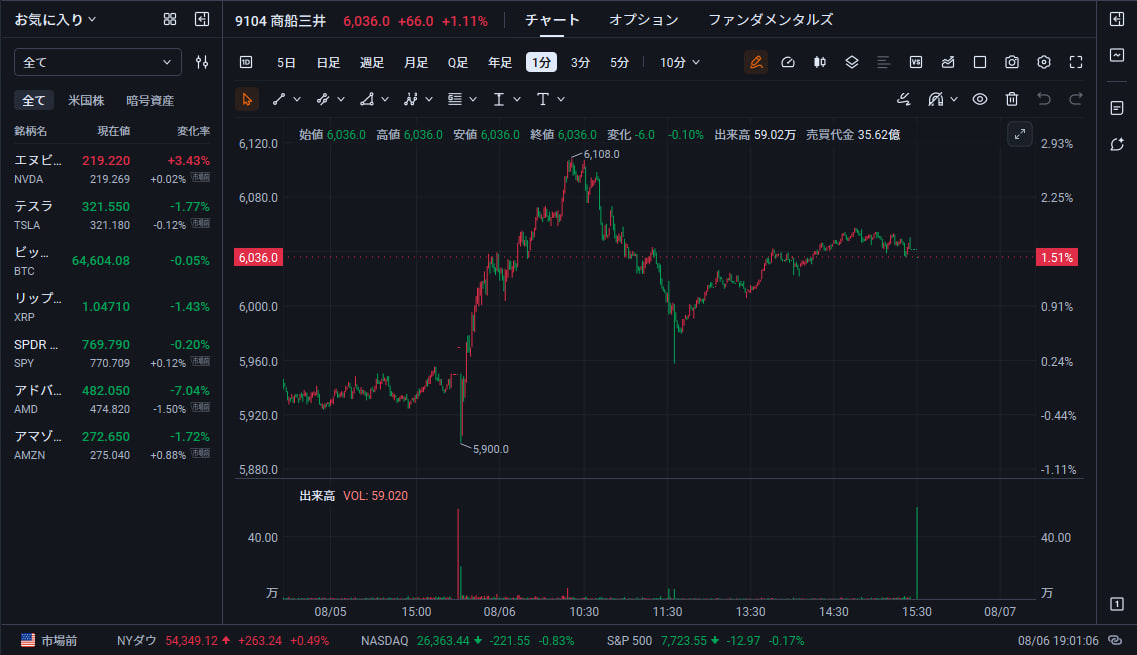Expand the お気に入り watchlist dropdown

(55, 20)
